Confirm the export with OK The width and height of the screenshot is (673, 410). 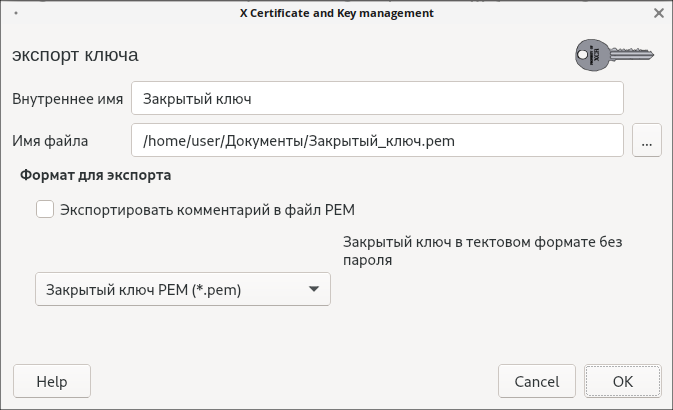coord(622,381)
